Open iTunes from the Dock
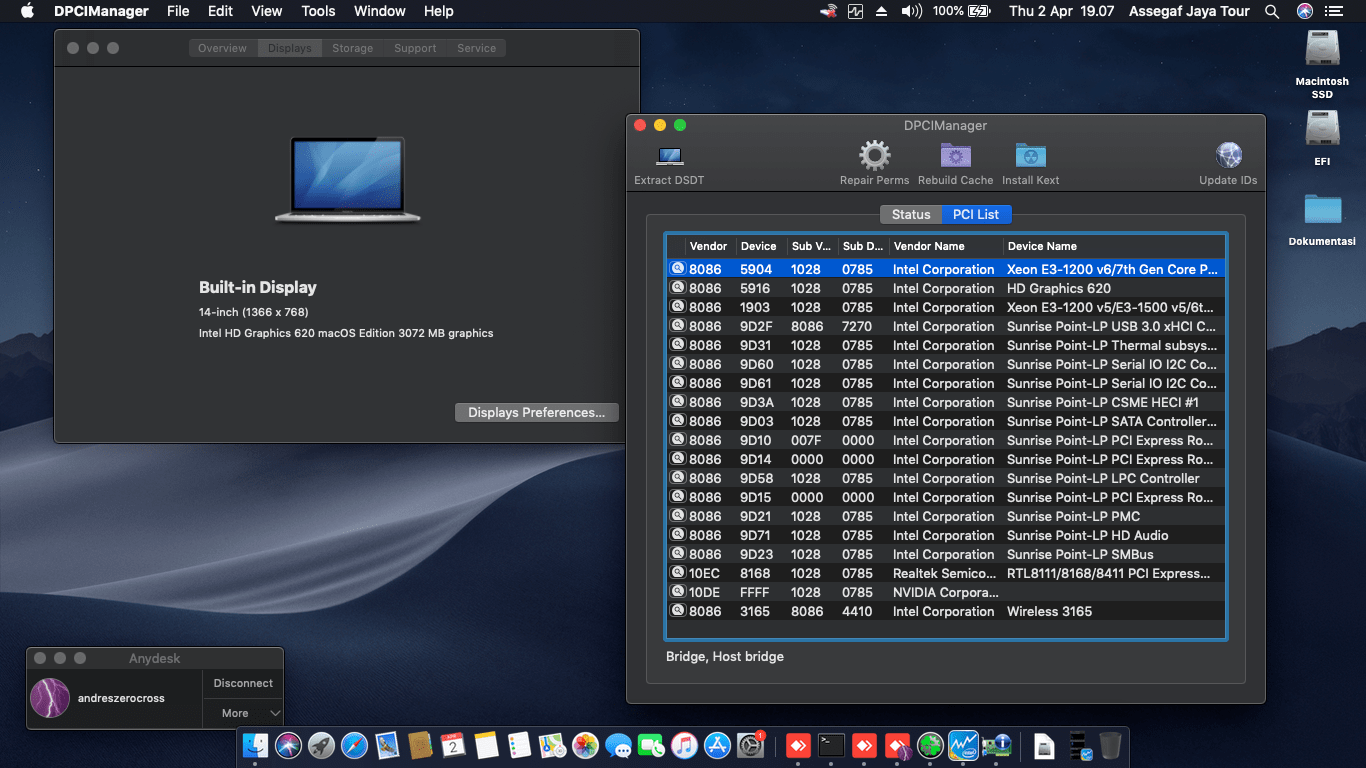Viewport: 1366px width, 768px height. pyautogui.click(x=684, y=745)
